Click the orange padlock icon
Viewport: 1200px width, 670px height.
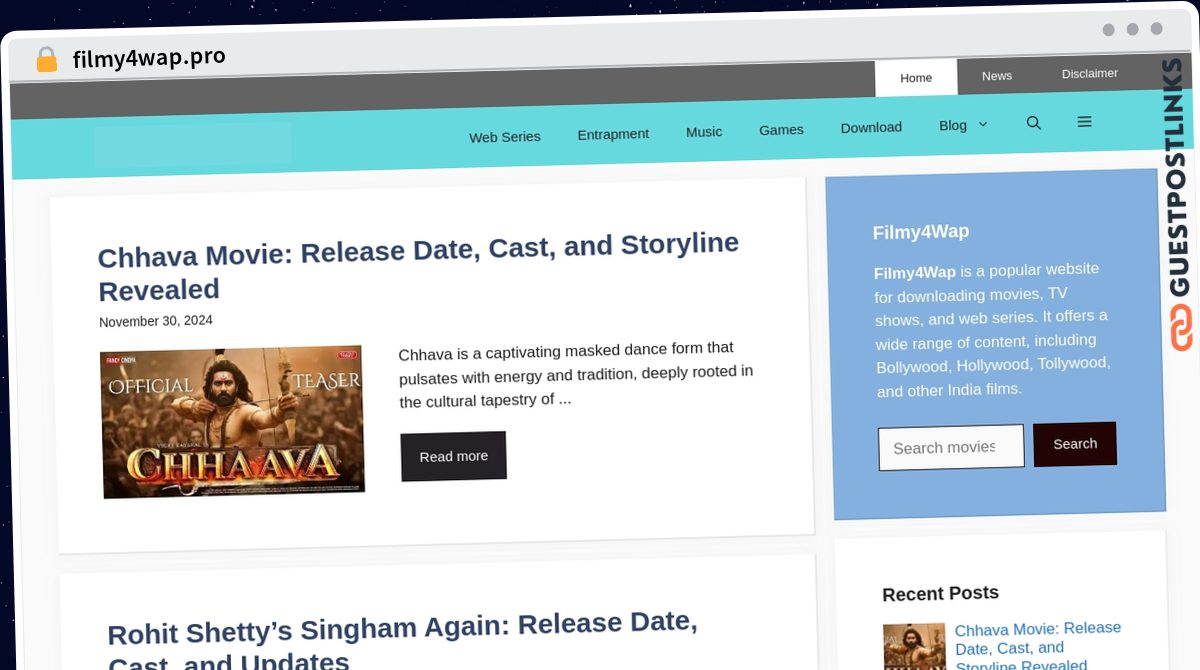point(46,60)
